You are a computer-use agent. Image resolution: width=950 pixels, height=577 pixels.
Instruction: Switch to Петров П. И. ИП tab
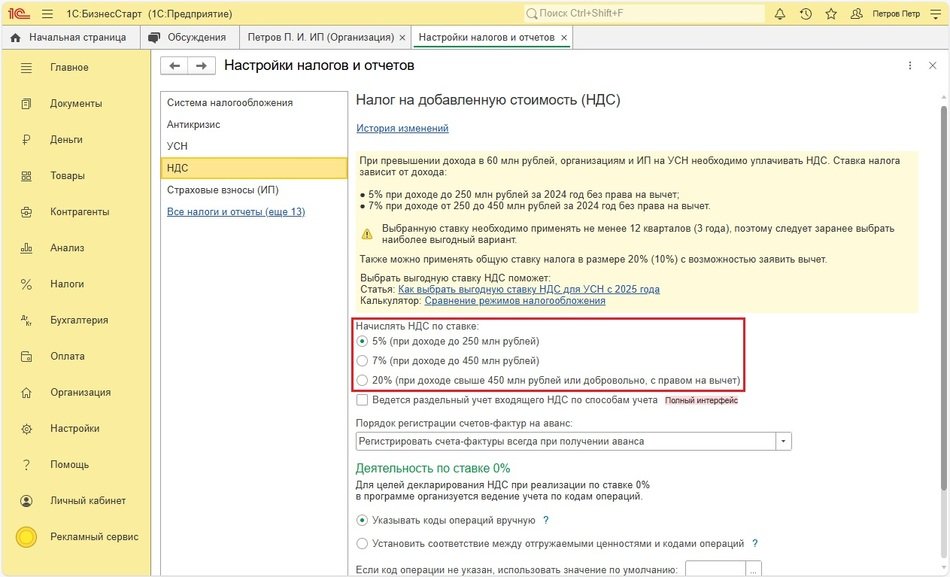coord(320,37)
